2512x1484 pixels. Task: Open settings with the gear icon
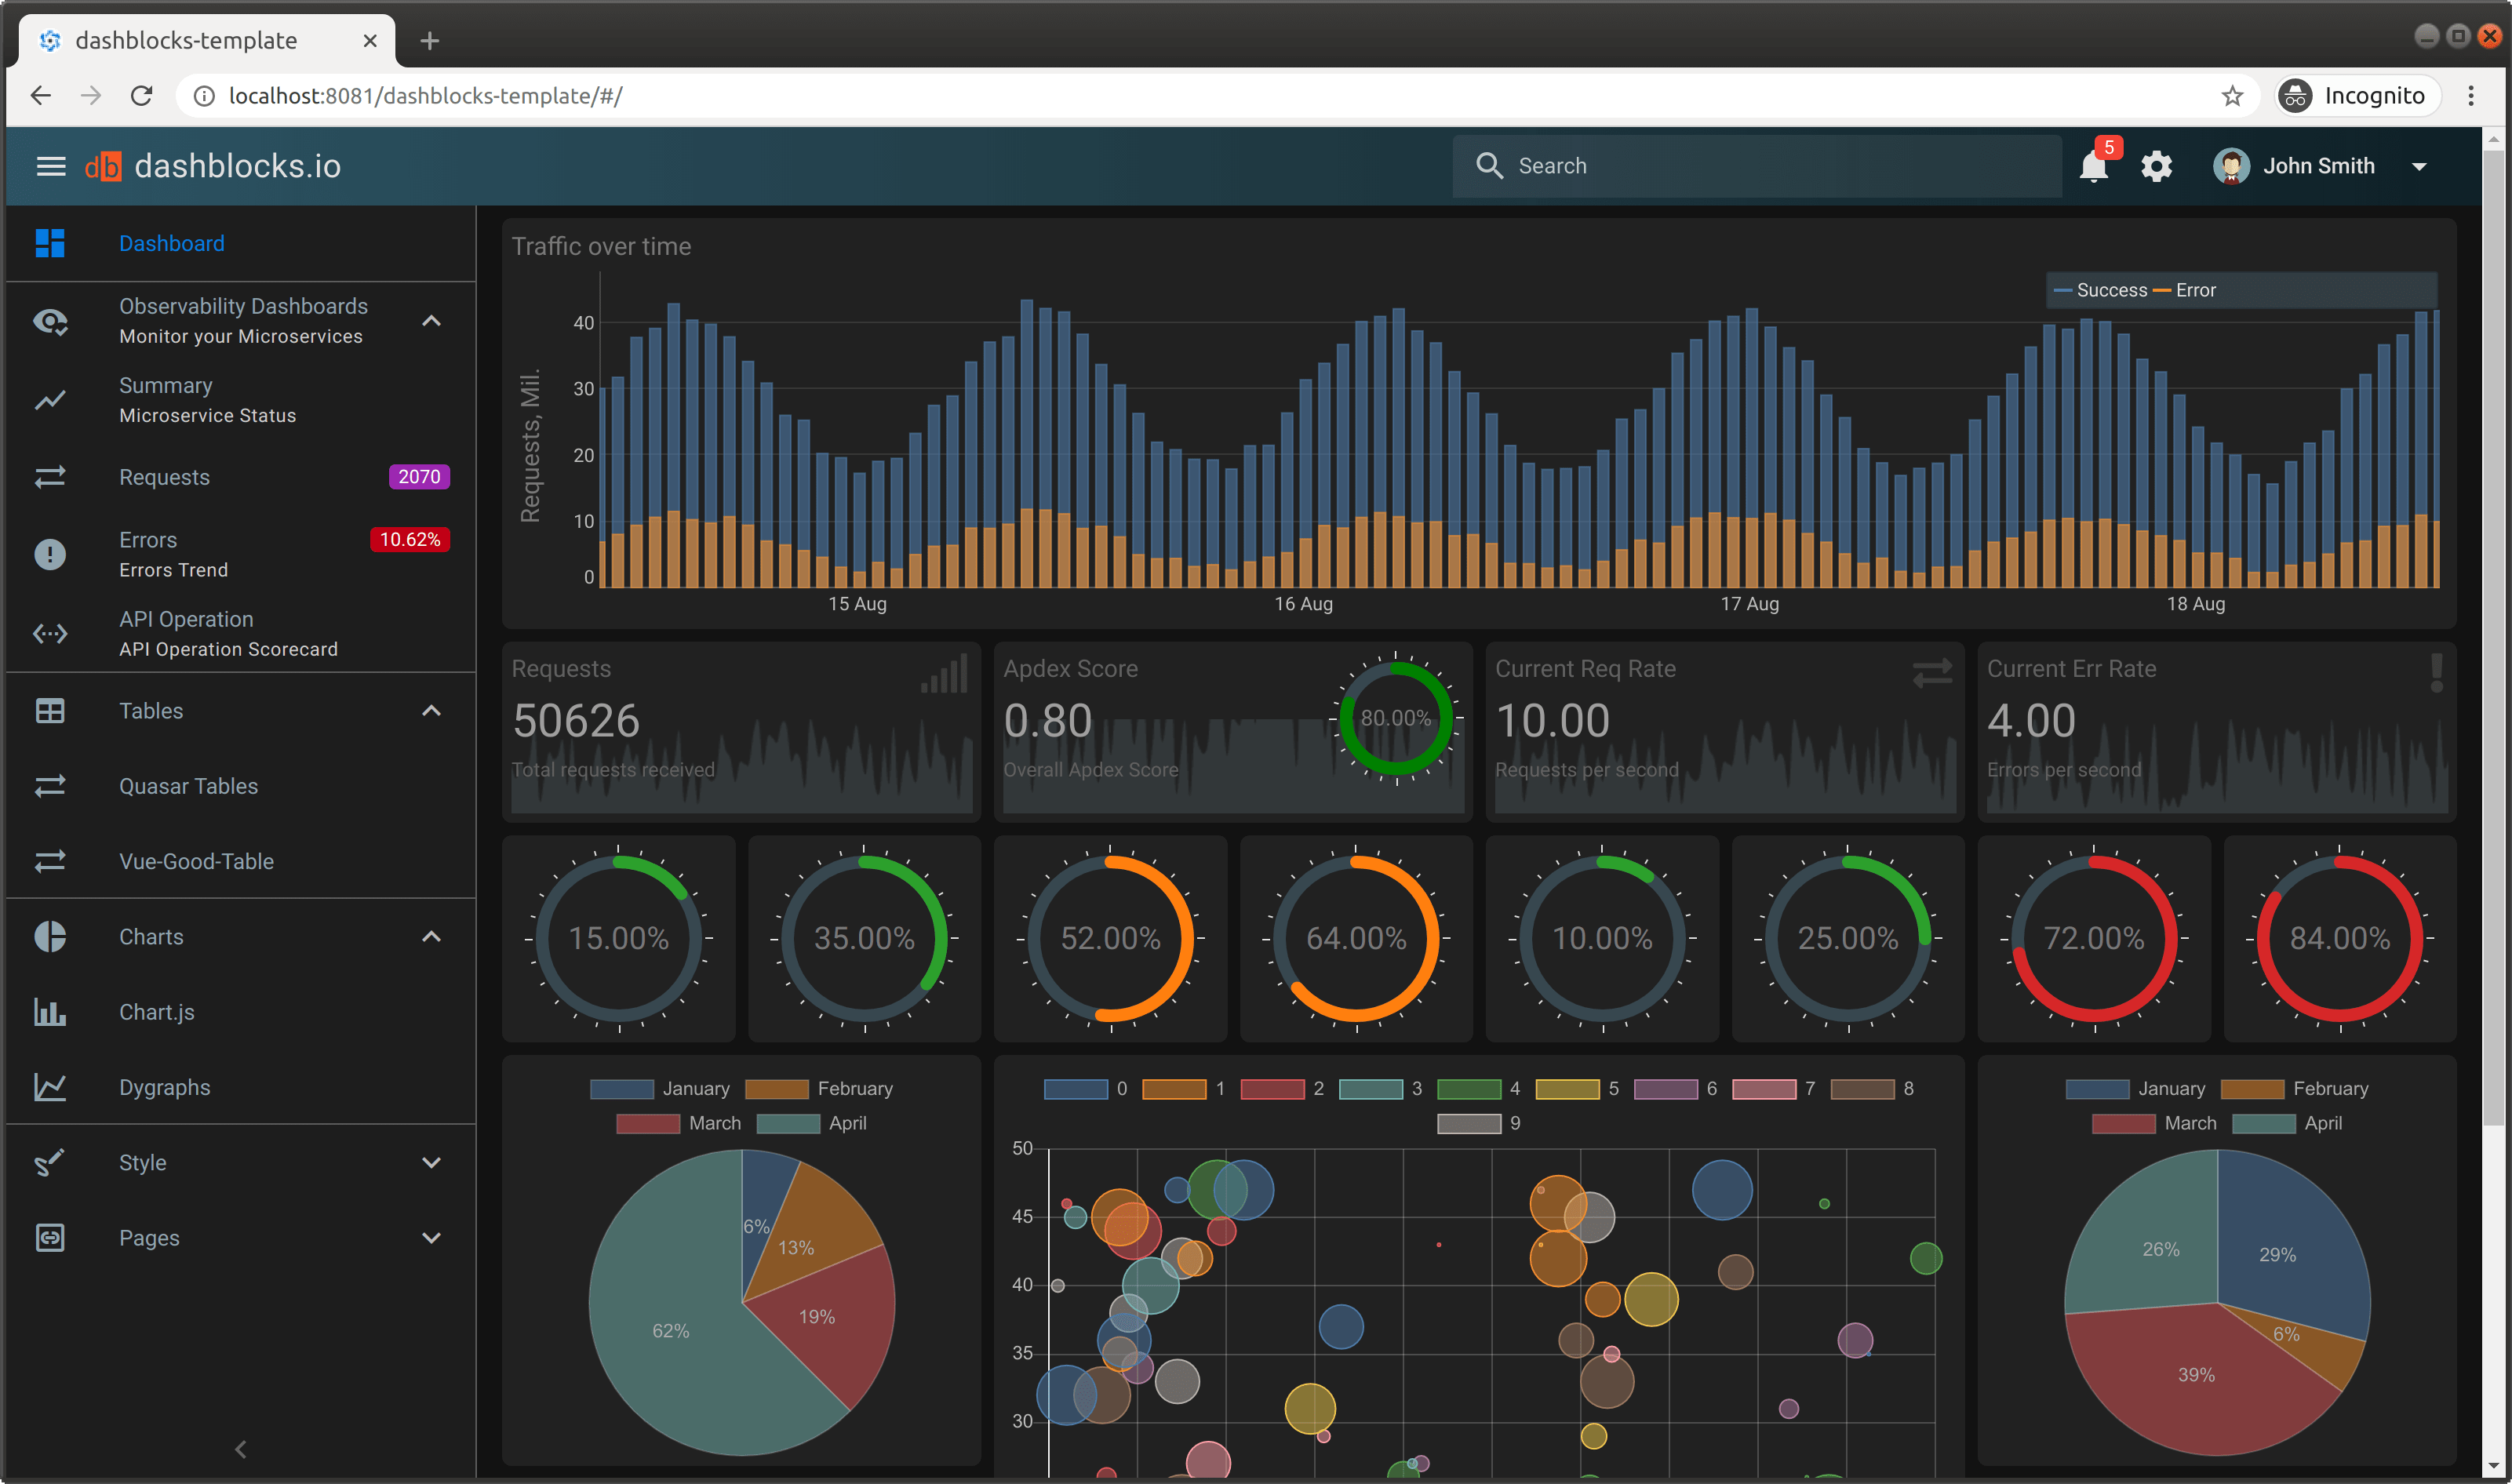coord(2157,166)
